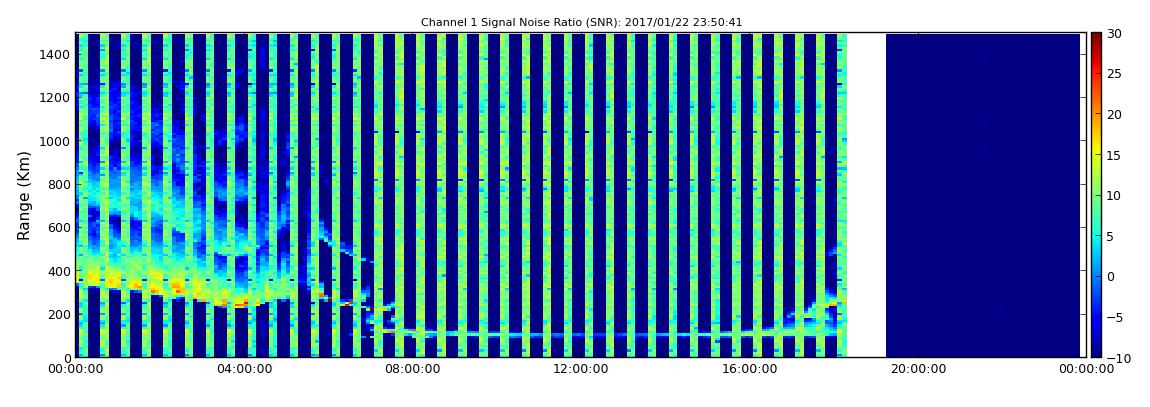Screen dimensions: 1150x407
Task: Click the 1000 y-axis tick label
Action: (x=55, y=141)
